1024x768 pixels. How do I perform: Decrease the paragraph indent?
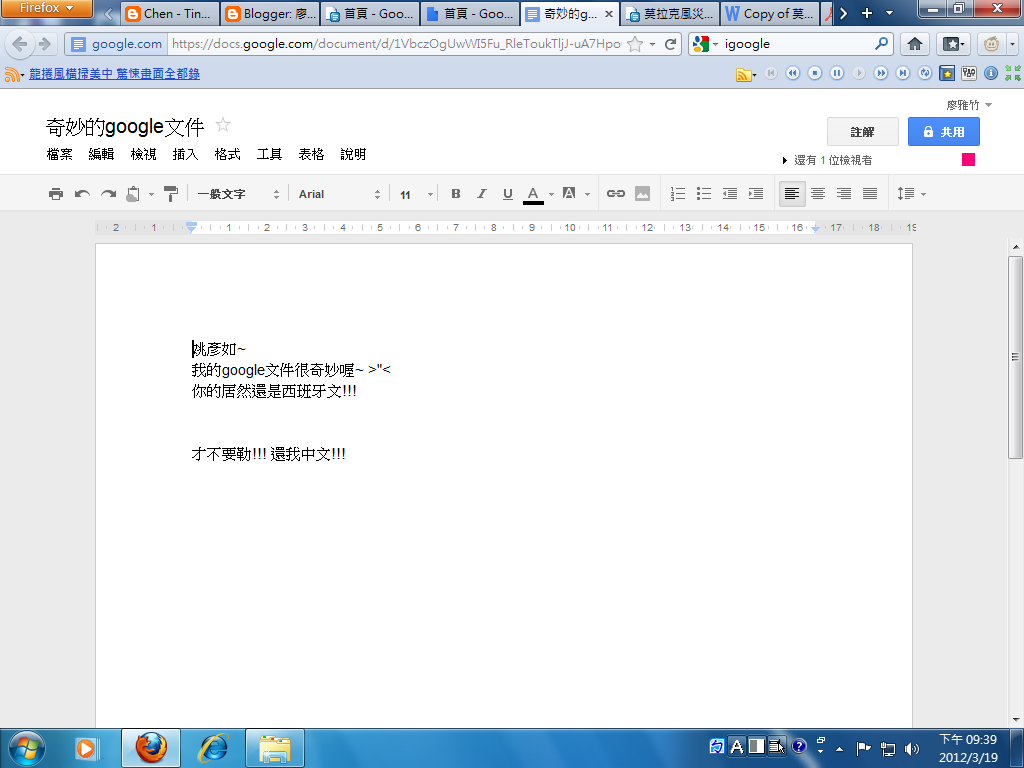point(730,194)
